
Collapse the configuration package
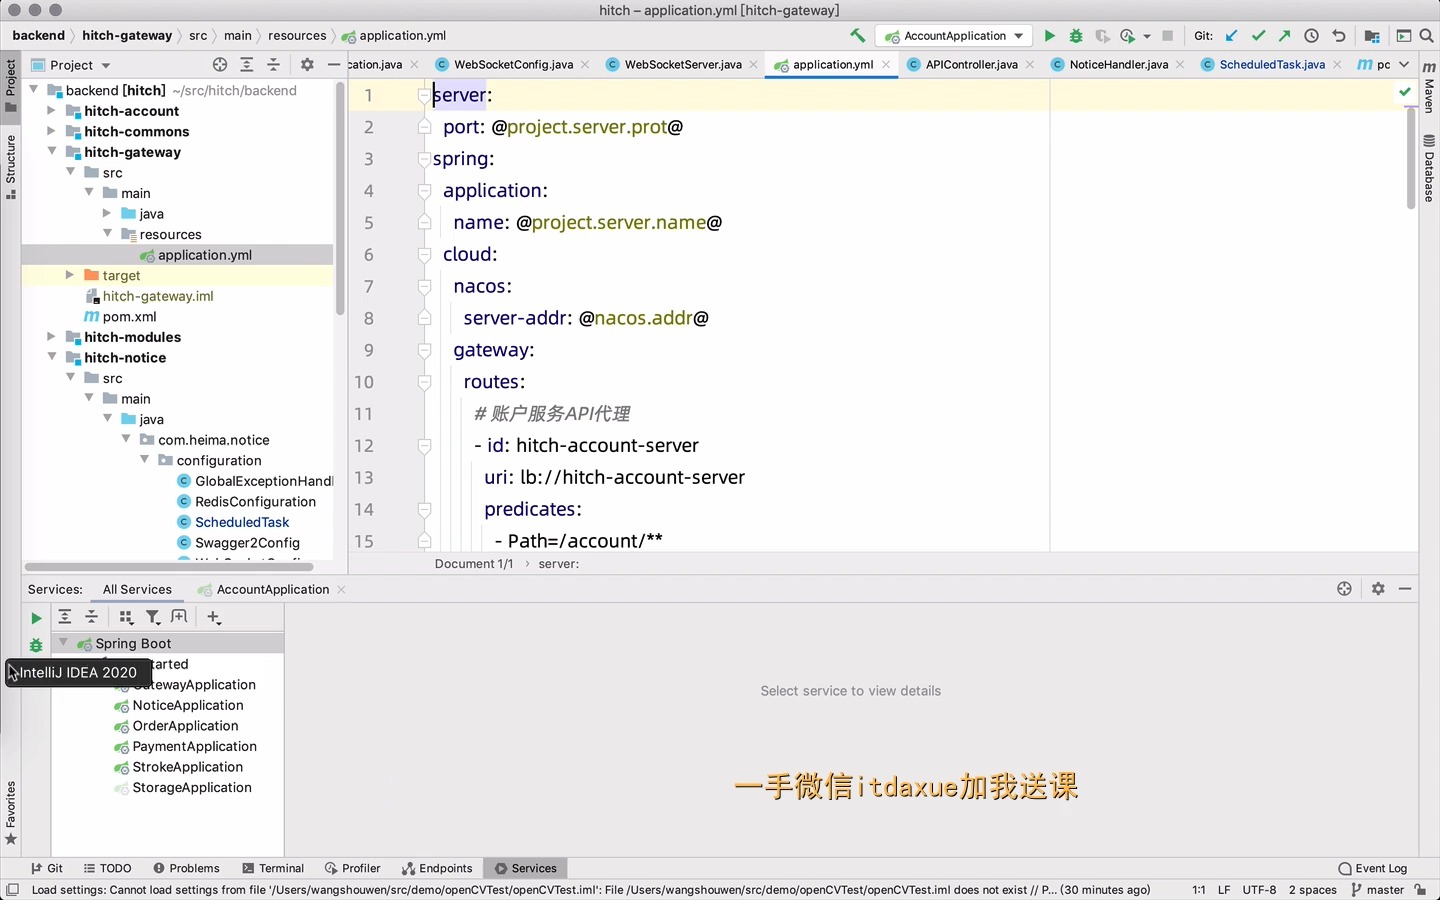[x=144, y=460]
